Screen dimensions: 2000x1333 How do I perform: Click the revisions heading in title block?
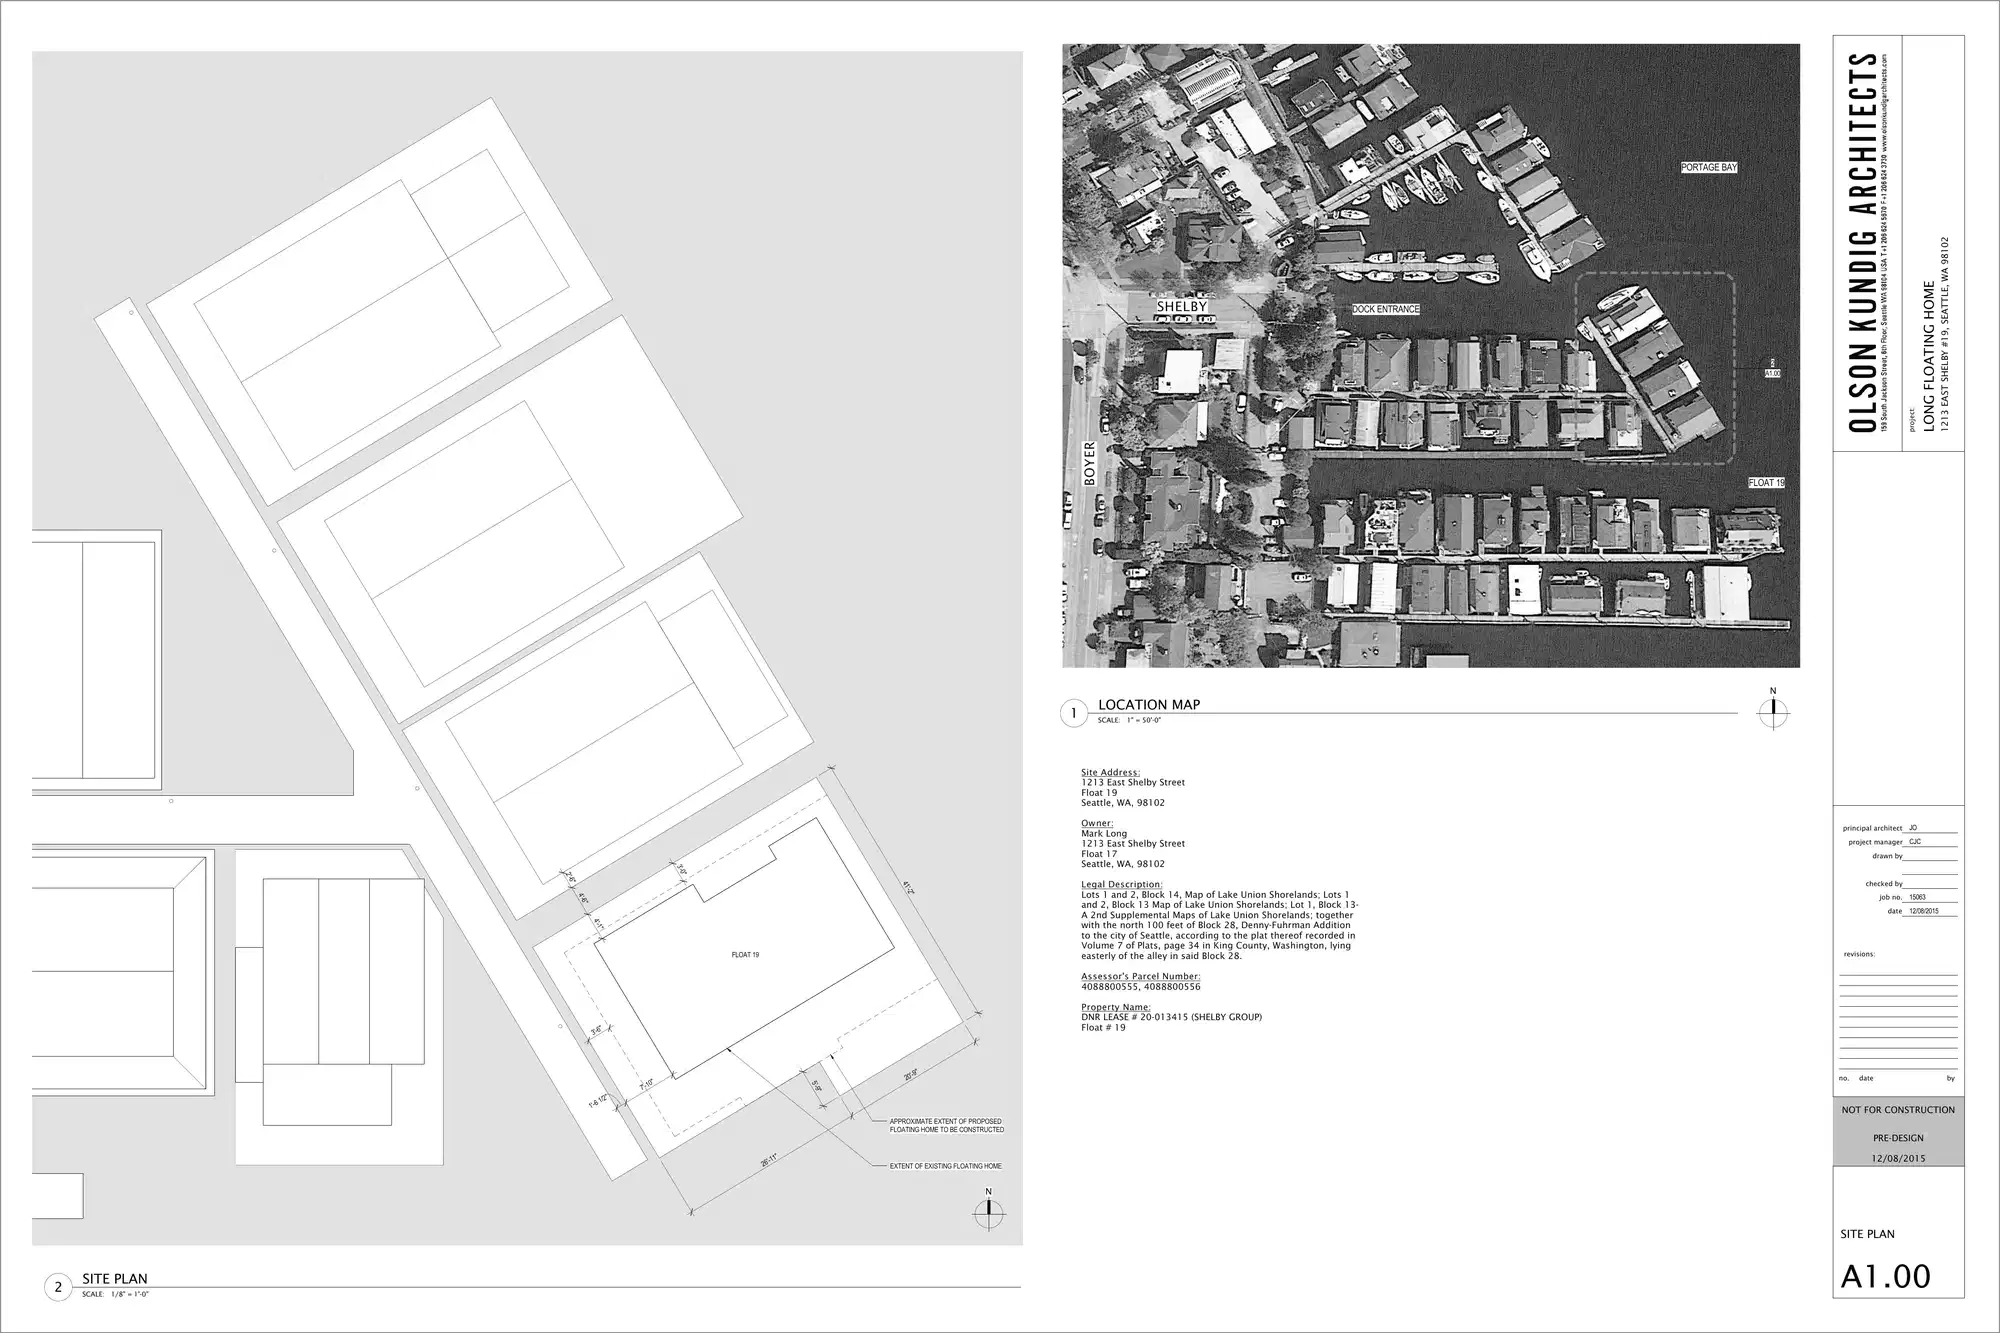1860,954
